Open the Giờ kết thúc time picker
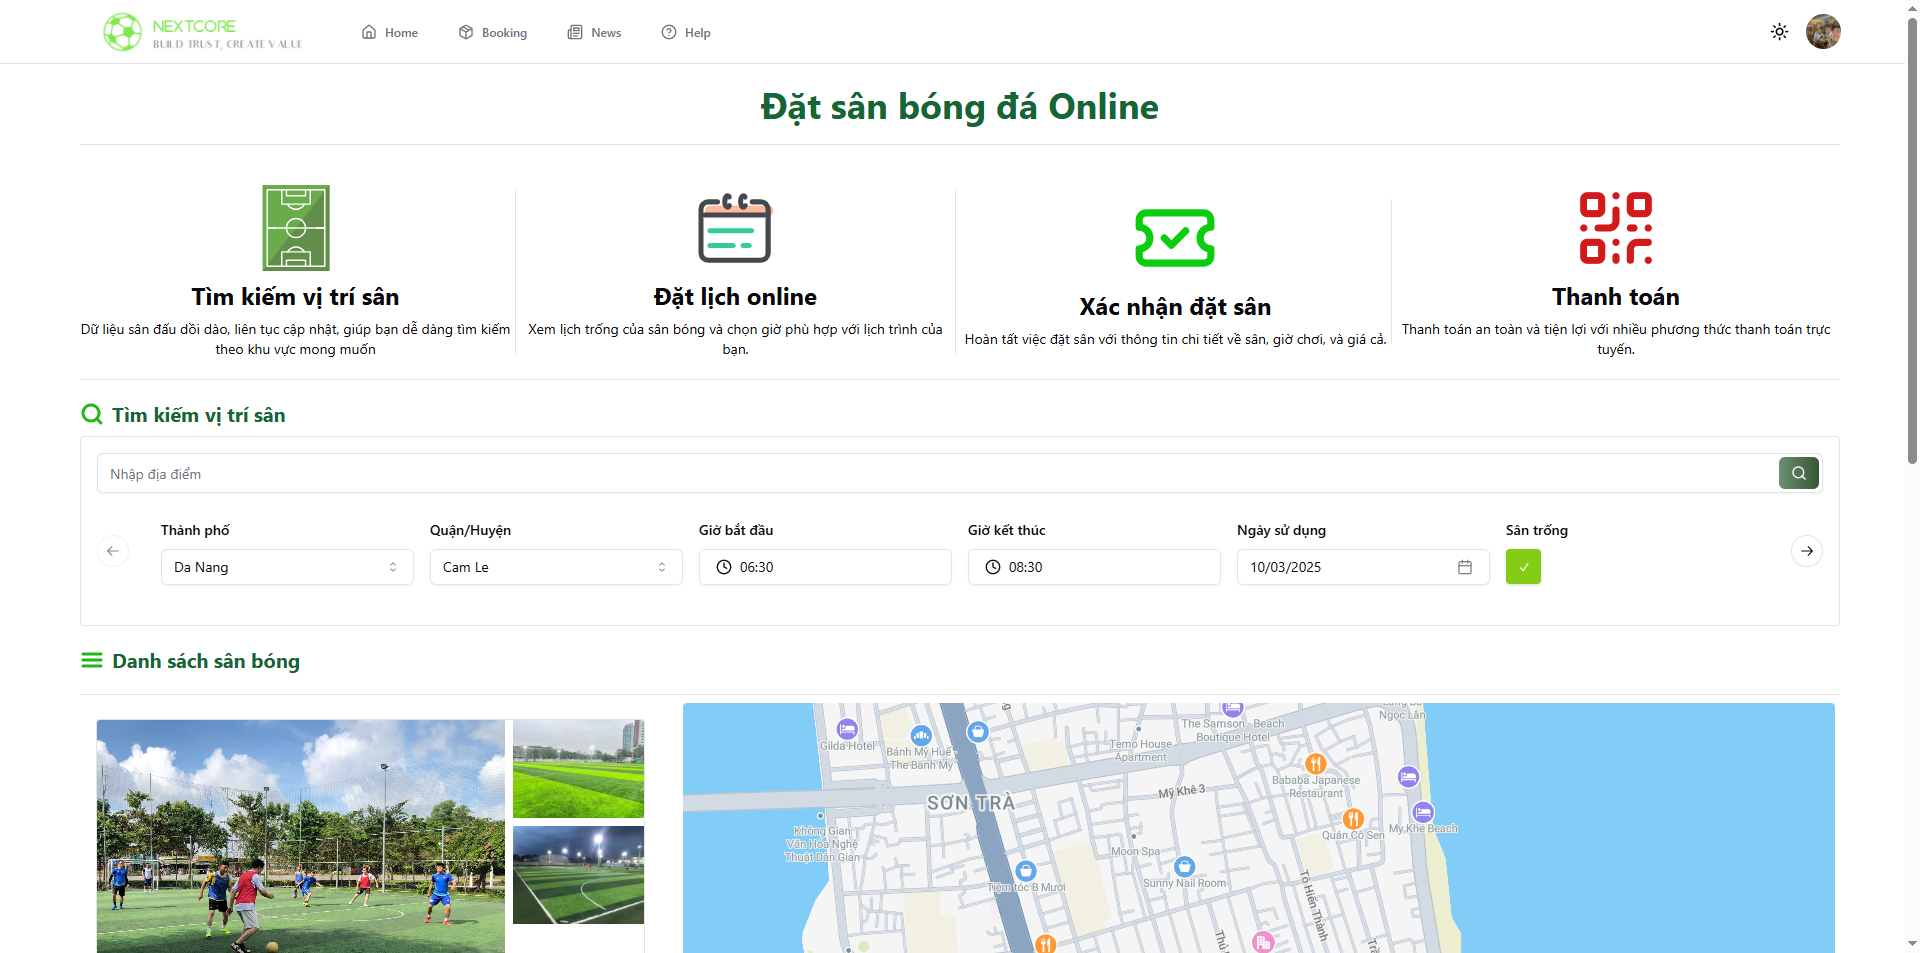The height and width of the screenshot is (953, 1920). 1094,567
